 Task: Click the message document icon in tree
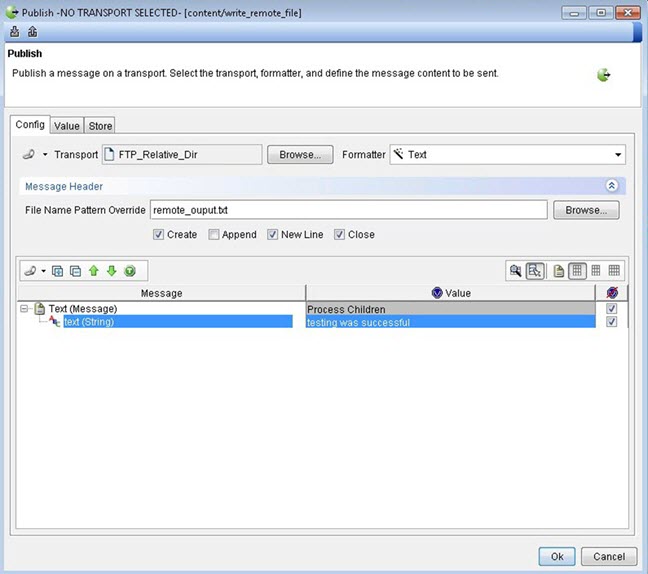click(40, 308)
